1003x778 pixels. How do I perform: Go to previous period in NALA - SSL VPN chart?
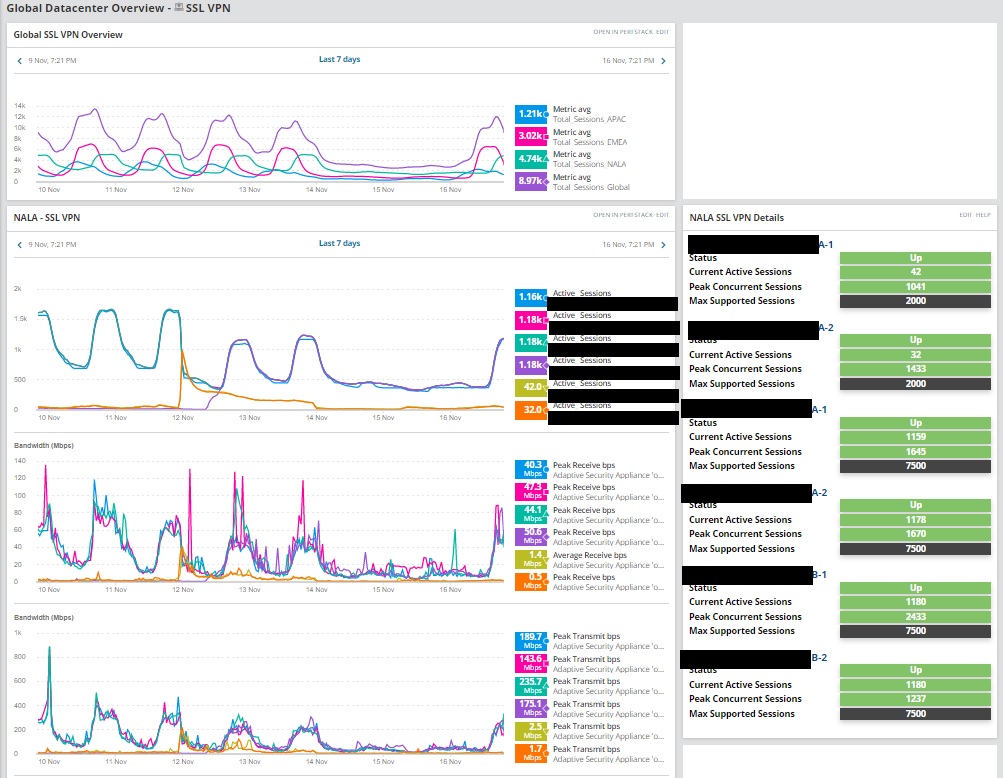click(19, 244)
